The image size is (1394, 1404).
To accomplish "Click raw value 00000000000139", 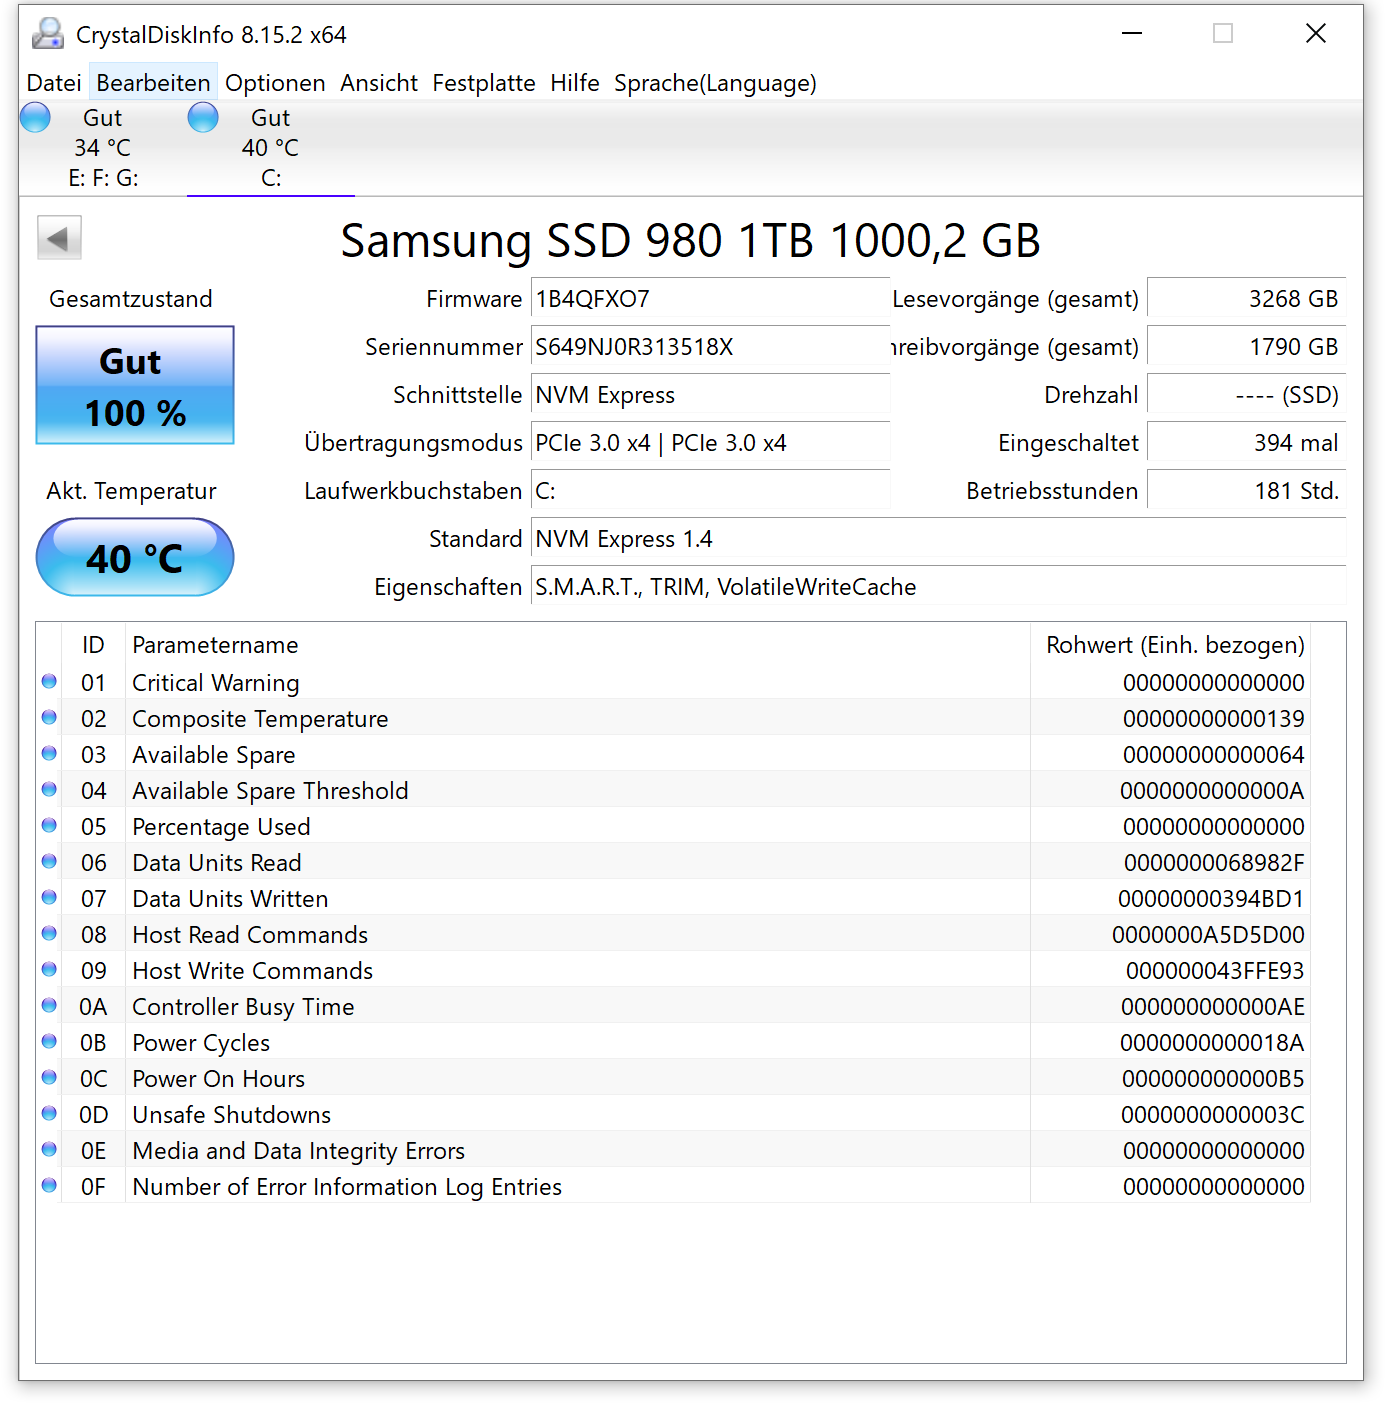I will pyautogui.click(x=1213, y=719).
